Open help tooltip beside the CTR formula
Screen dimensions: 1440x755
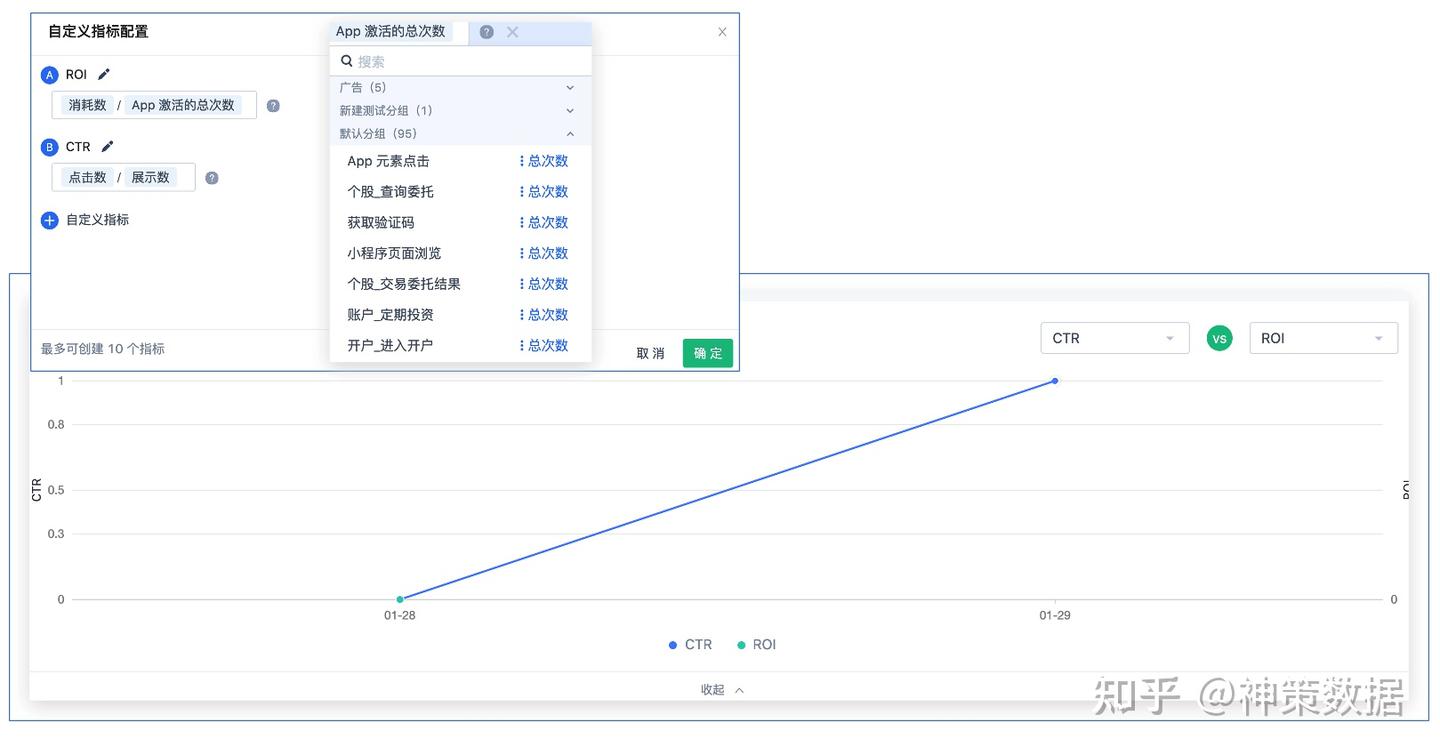tap(210, 177)
